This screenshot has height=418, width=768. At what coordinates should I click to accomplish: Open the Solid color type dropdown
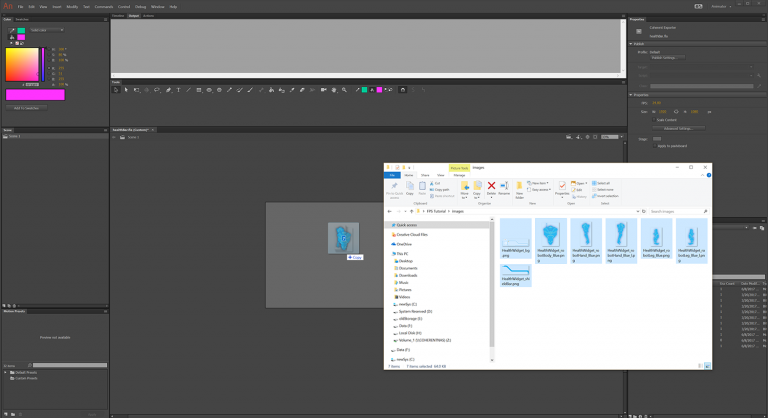44,30
